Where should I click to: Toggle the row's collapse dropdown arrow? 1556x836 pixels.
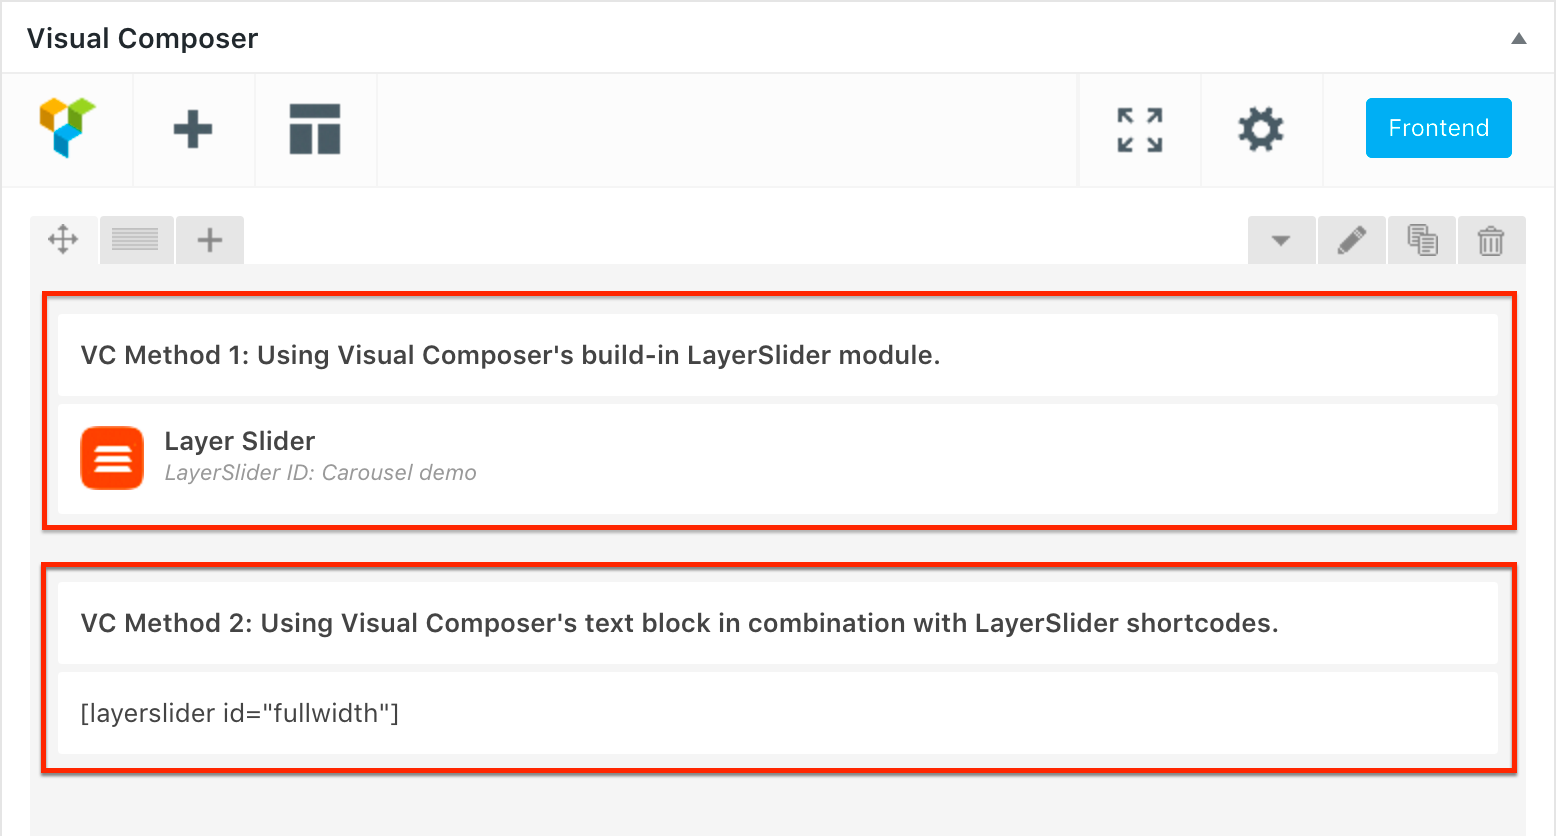click(1281, 240)
